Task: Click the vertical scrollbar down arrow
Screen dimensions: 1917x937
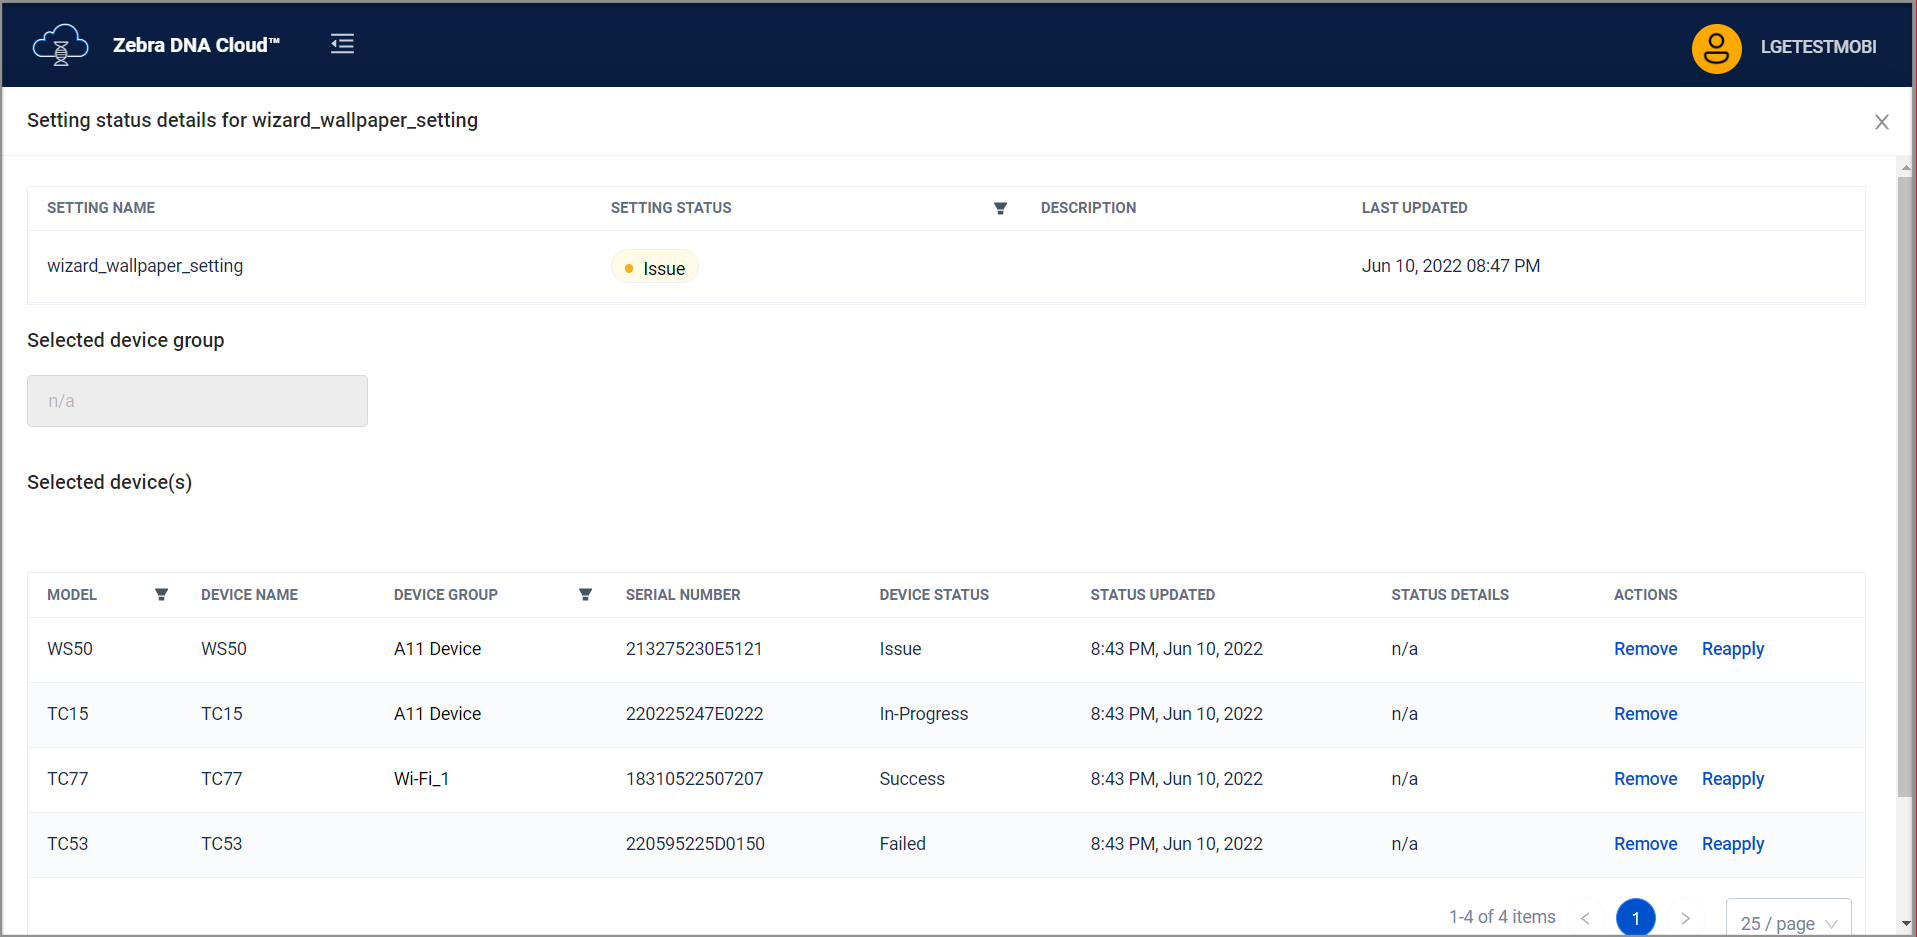Action: point(1906,924)
